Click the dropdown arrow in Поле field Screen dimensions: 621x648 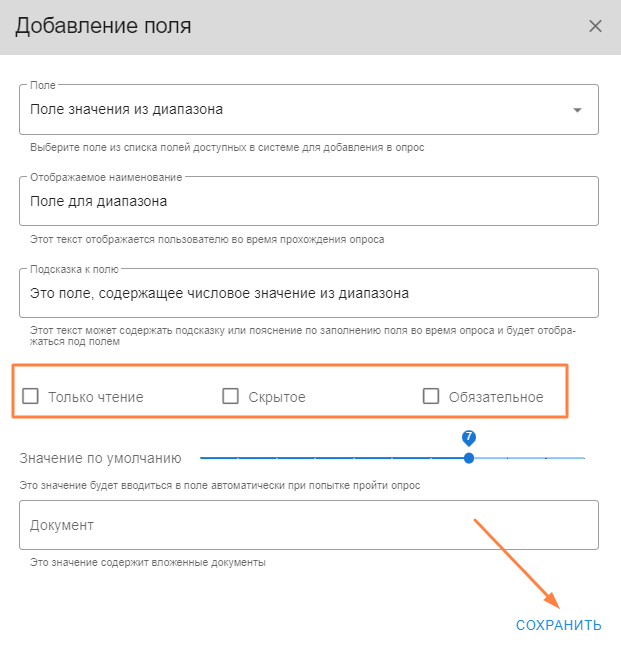tap(577, 110)
